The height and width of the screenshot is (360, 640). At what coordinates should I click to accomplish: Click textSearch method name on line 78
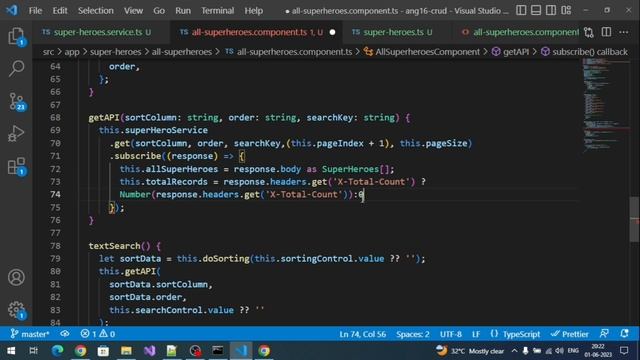point(114,246)
